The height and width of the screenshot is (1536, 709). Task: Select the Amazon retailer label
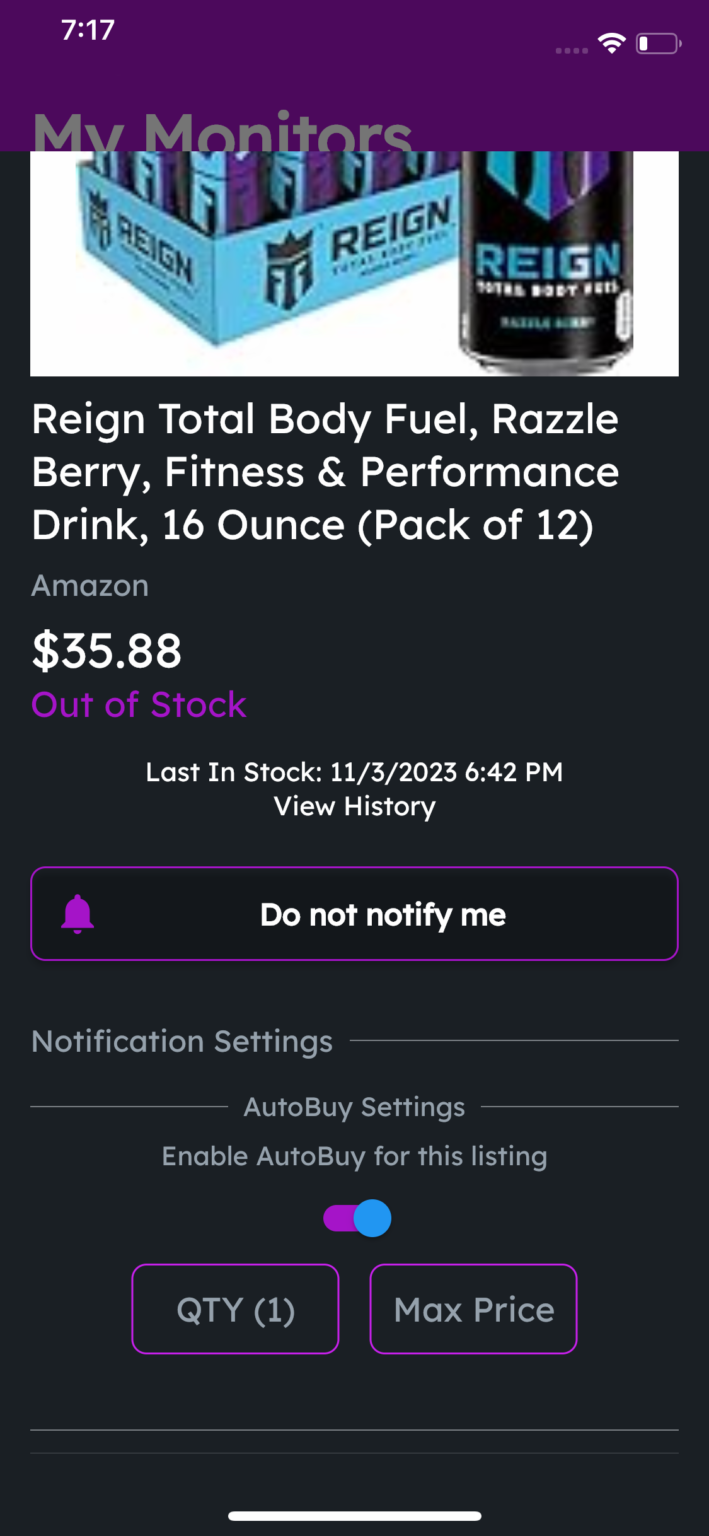tap(89, 585)
